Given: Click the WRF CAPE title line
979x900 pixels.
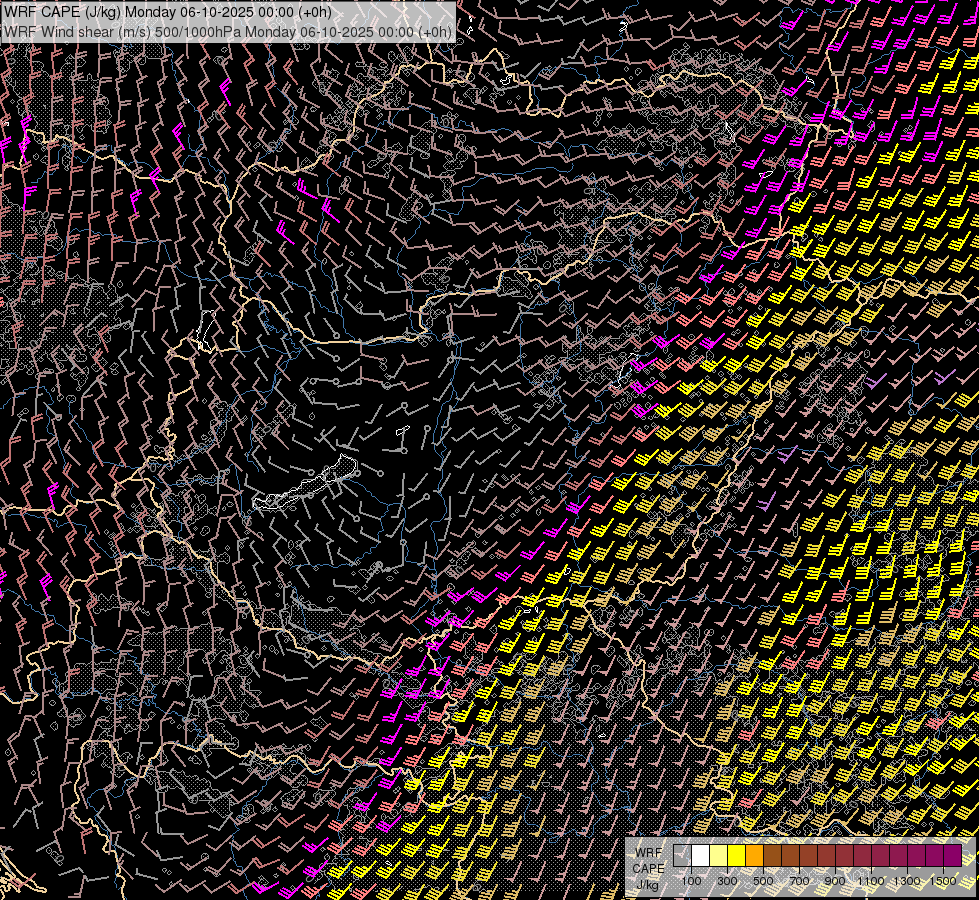Looking at the screenshot, I should pos(168,12).
